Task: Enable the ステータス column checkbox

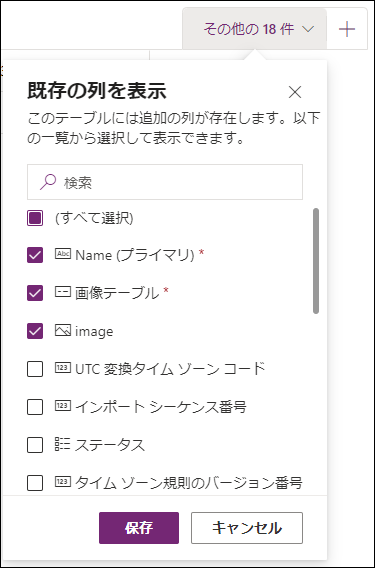Action: 35,445
